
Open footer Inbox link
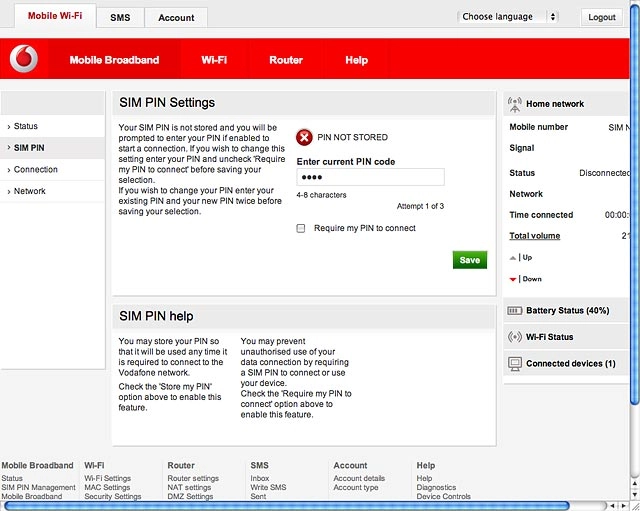[x=260, y=478]
